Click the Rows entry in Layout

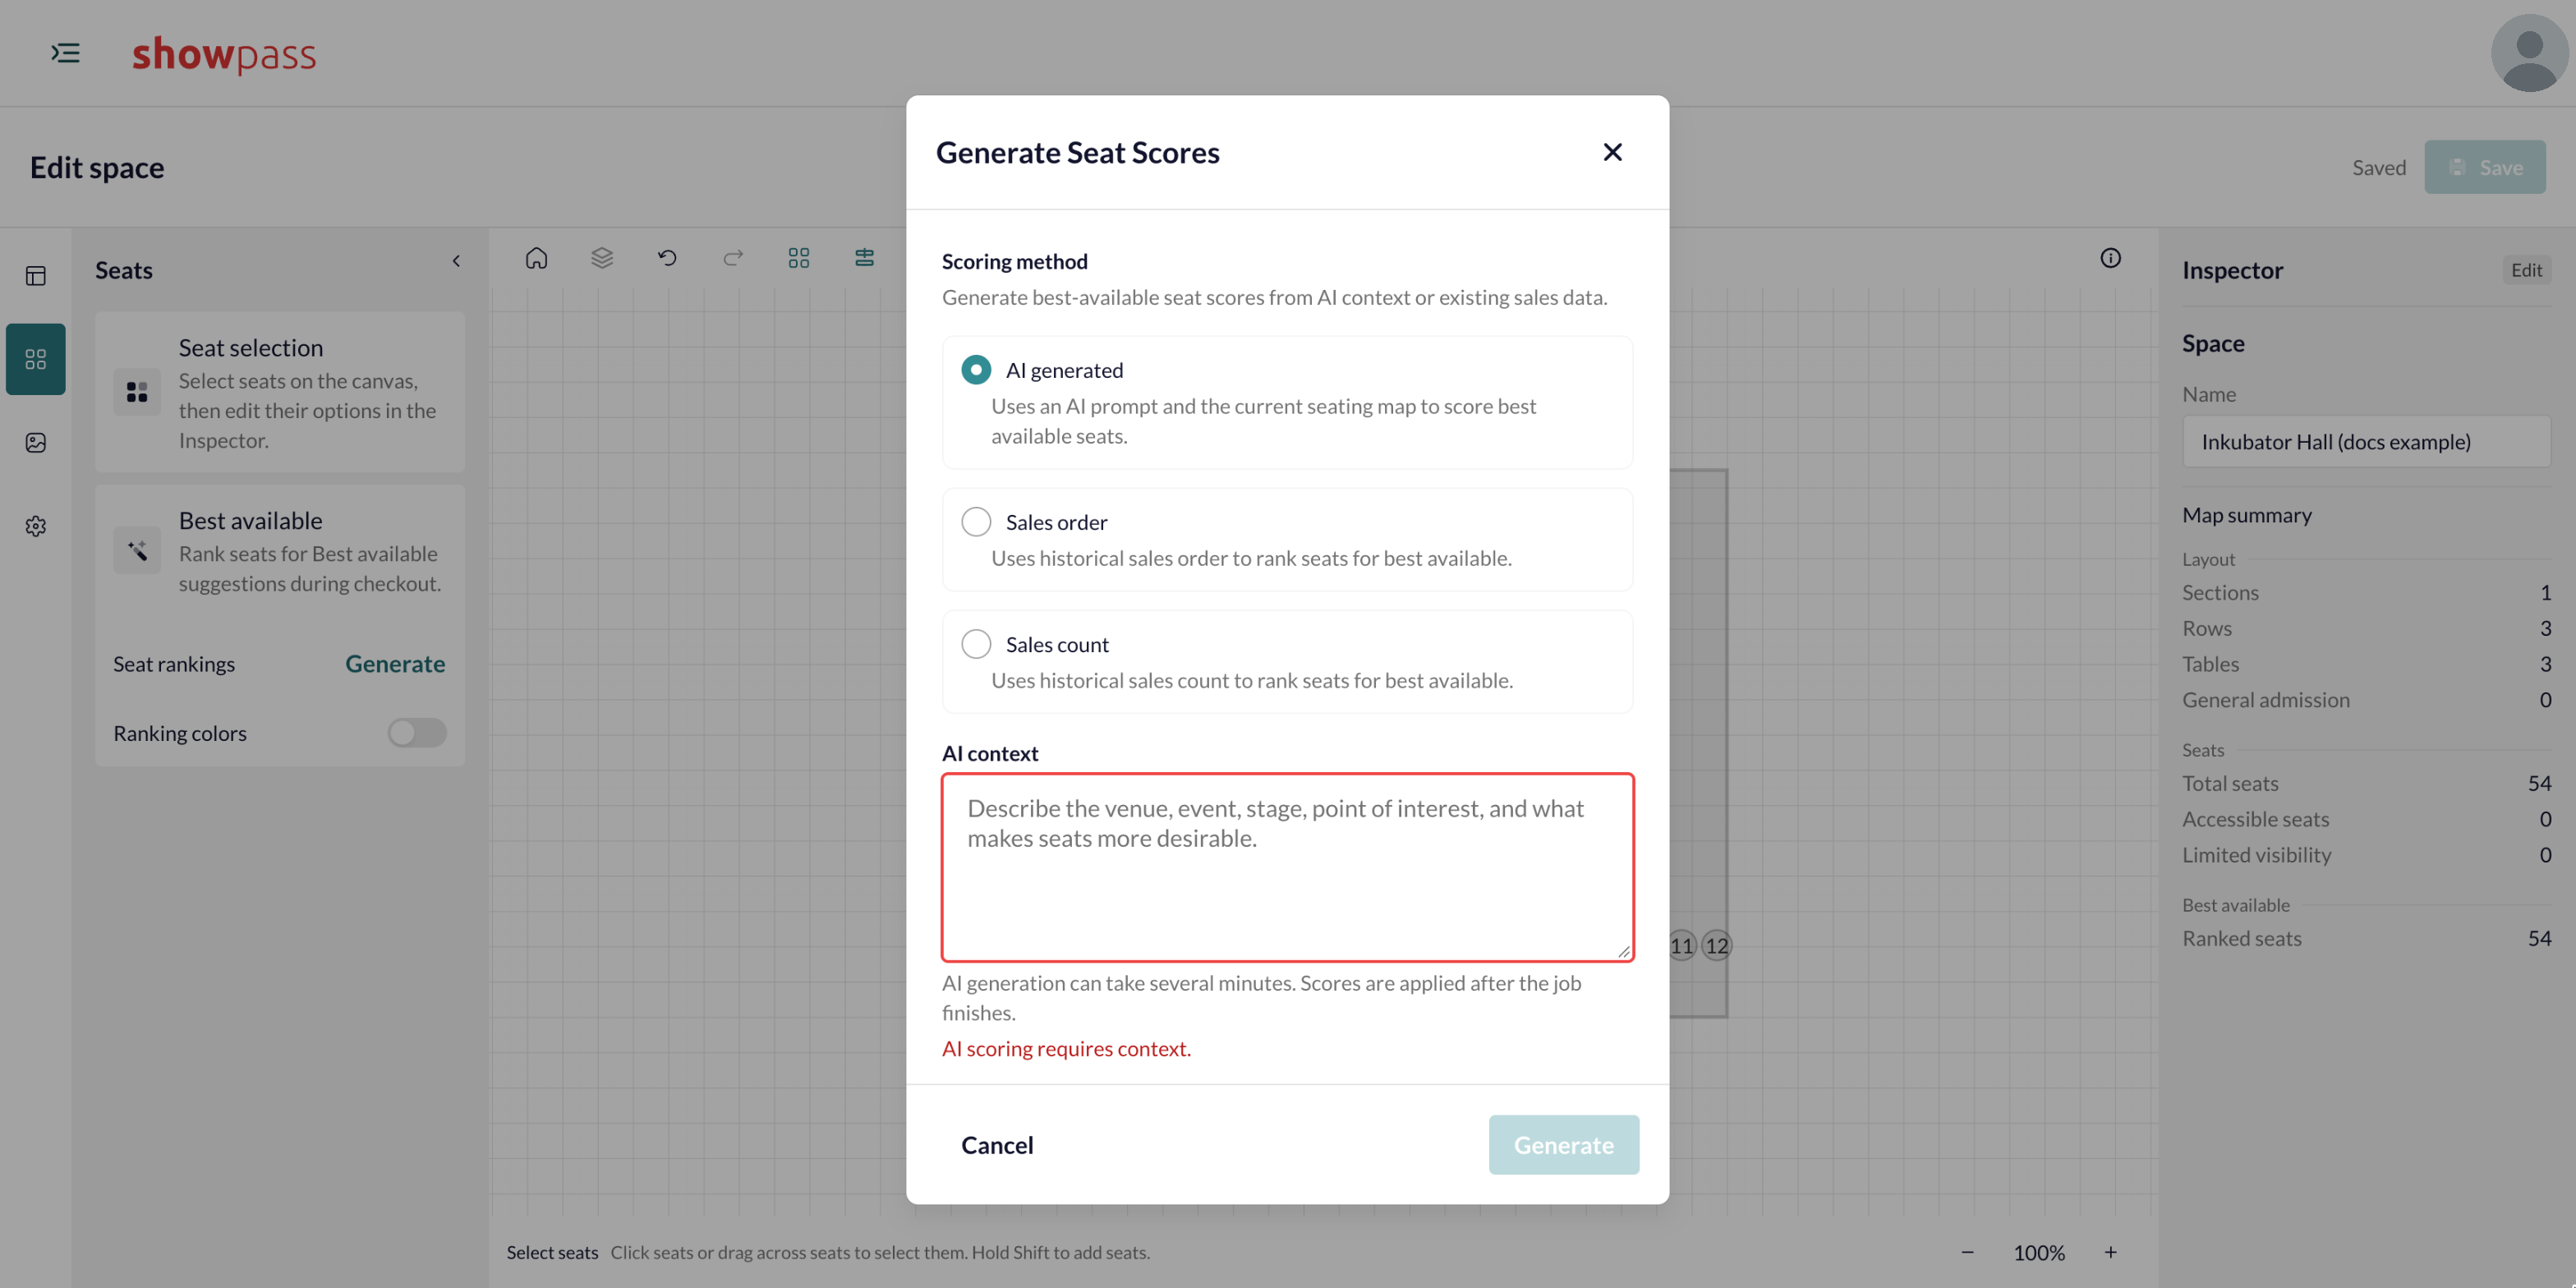click(x=2366, y=628)
